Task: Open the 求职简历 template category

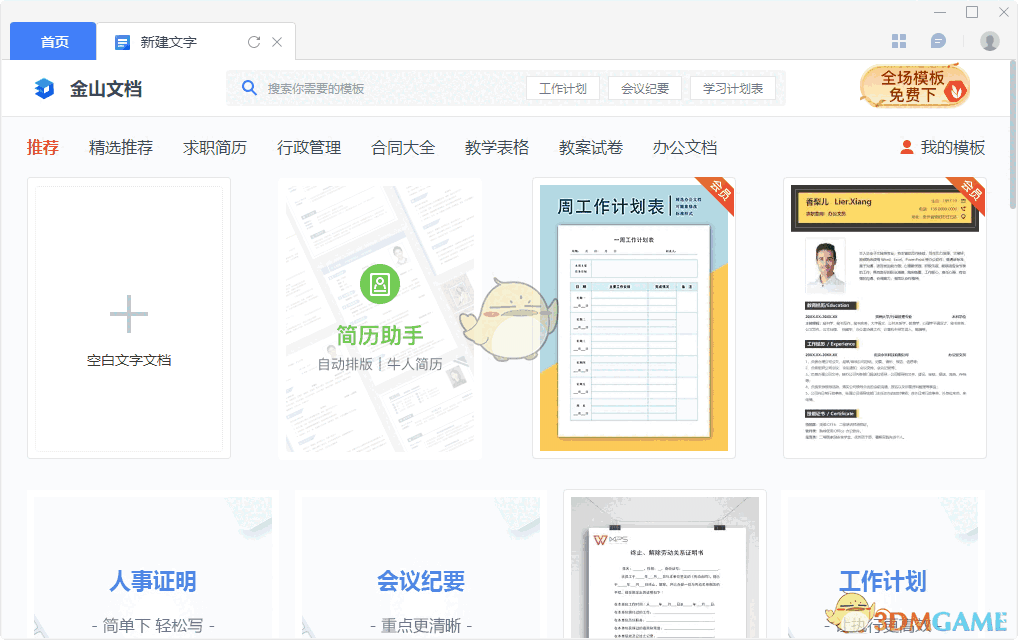Action: pos(213,147)
